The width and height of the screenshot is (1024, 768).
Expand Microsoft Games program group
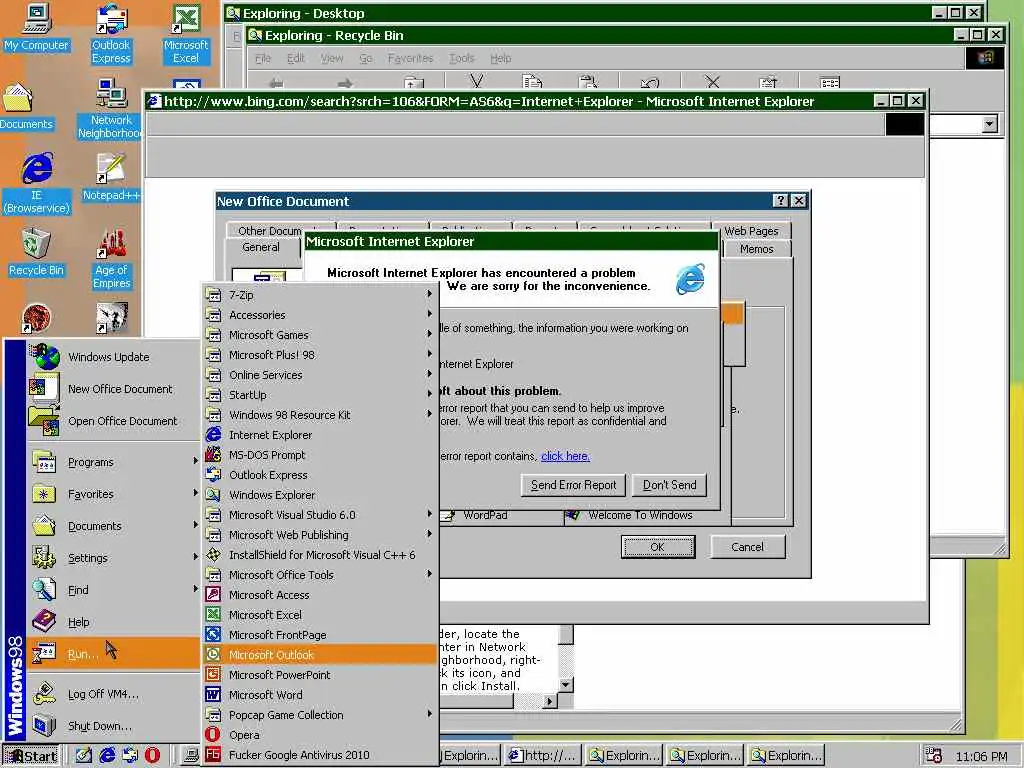coord(319,335)
